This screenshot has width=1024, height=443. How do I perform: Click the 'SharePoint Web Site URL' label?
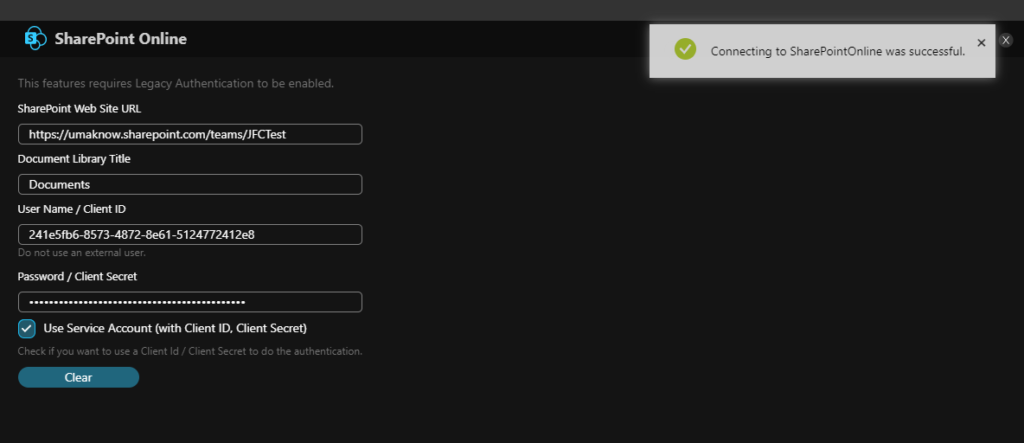click(79, 108)
